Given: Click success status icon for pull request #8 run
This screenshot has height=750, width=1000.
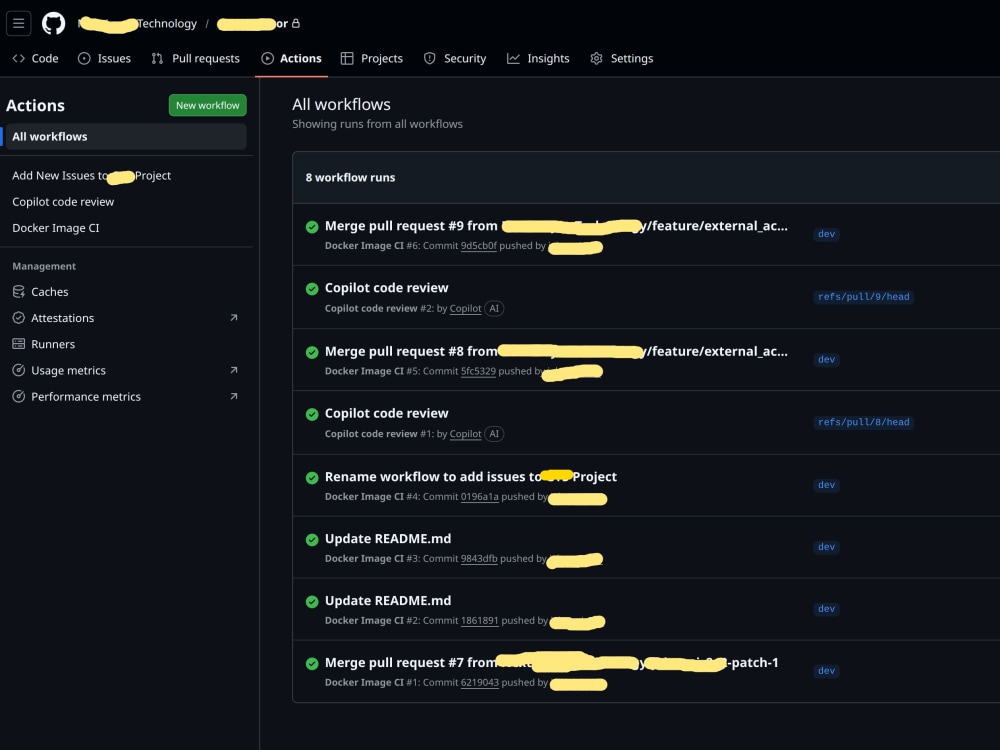Looking at the screenshot, I should tap(312, 352).
